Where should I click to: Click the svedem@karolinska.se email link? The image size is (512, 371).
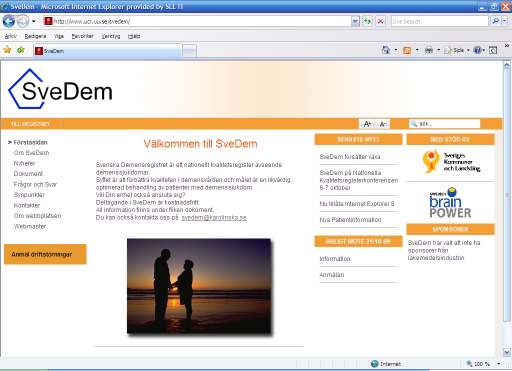click(214, 218)
